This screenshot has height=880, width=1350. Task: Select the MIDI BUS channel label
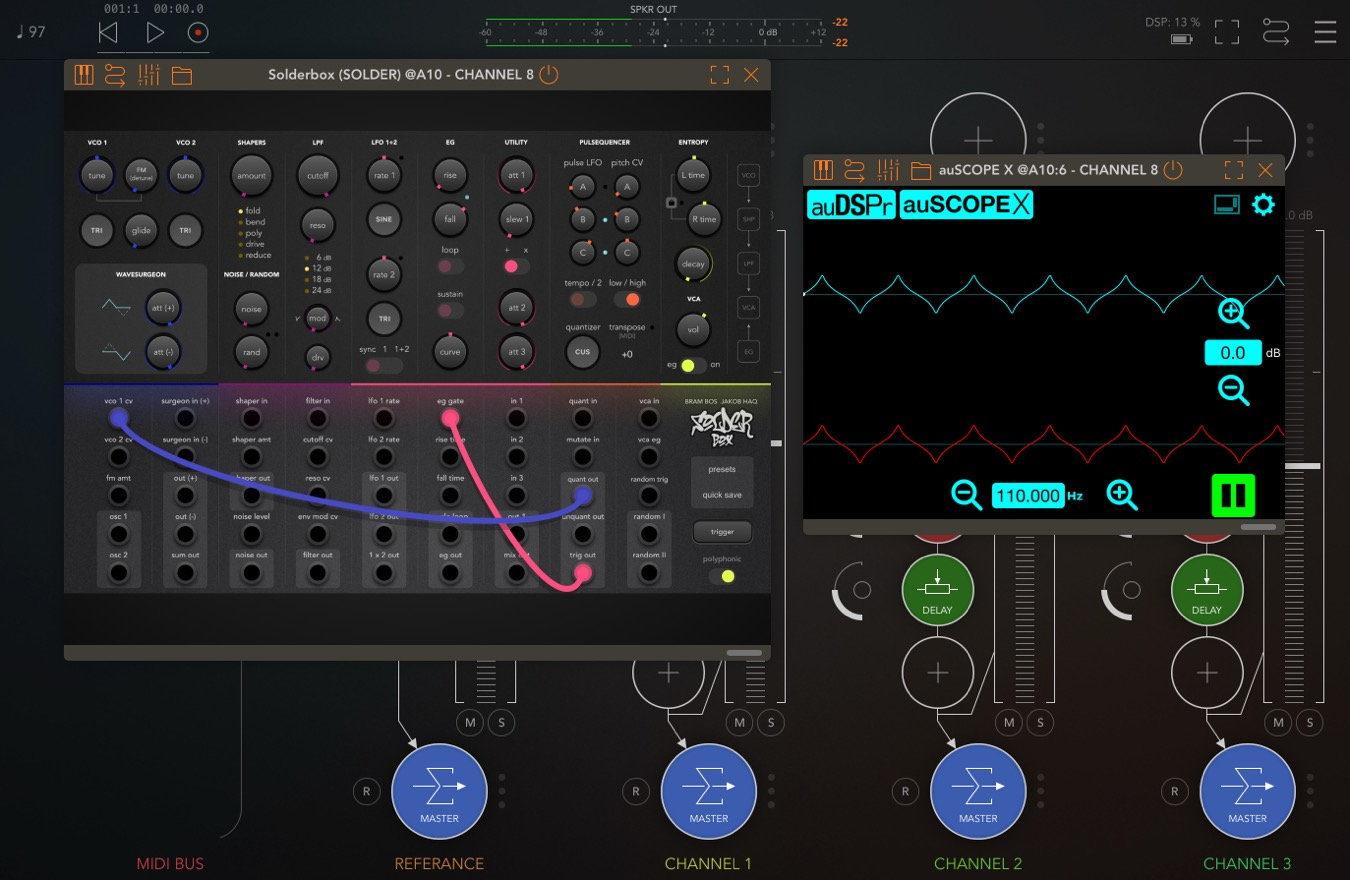pyautogui.click(x=170, y=863)
